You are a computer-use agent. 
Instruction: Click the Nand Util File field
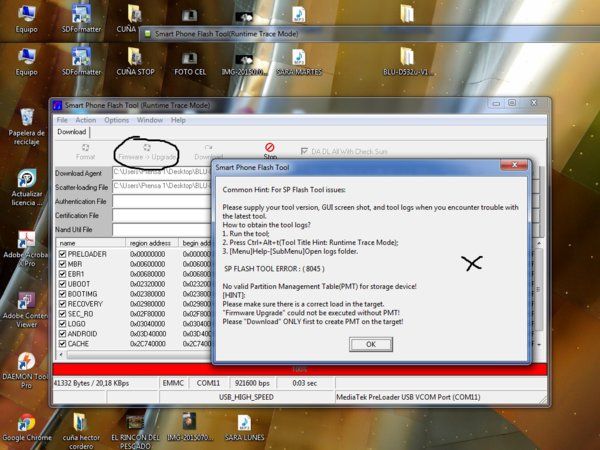tap(162, 229)
